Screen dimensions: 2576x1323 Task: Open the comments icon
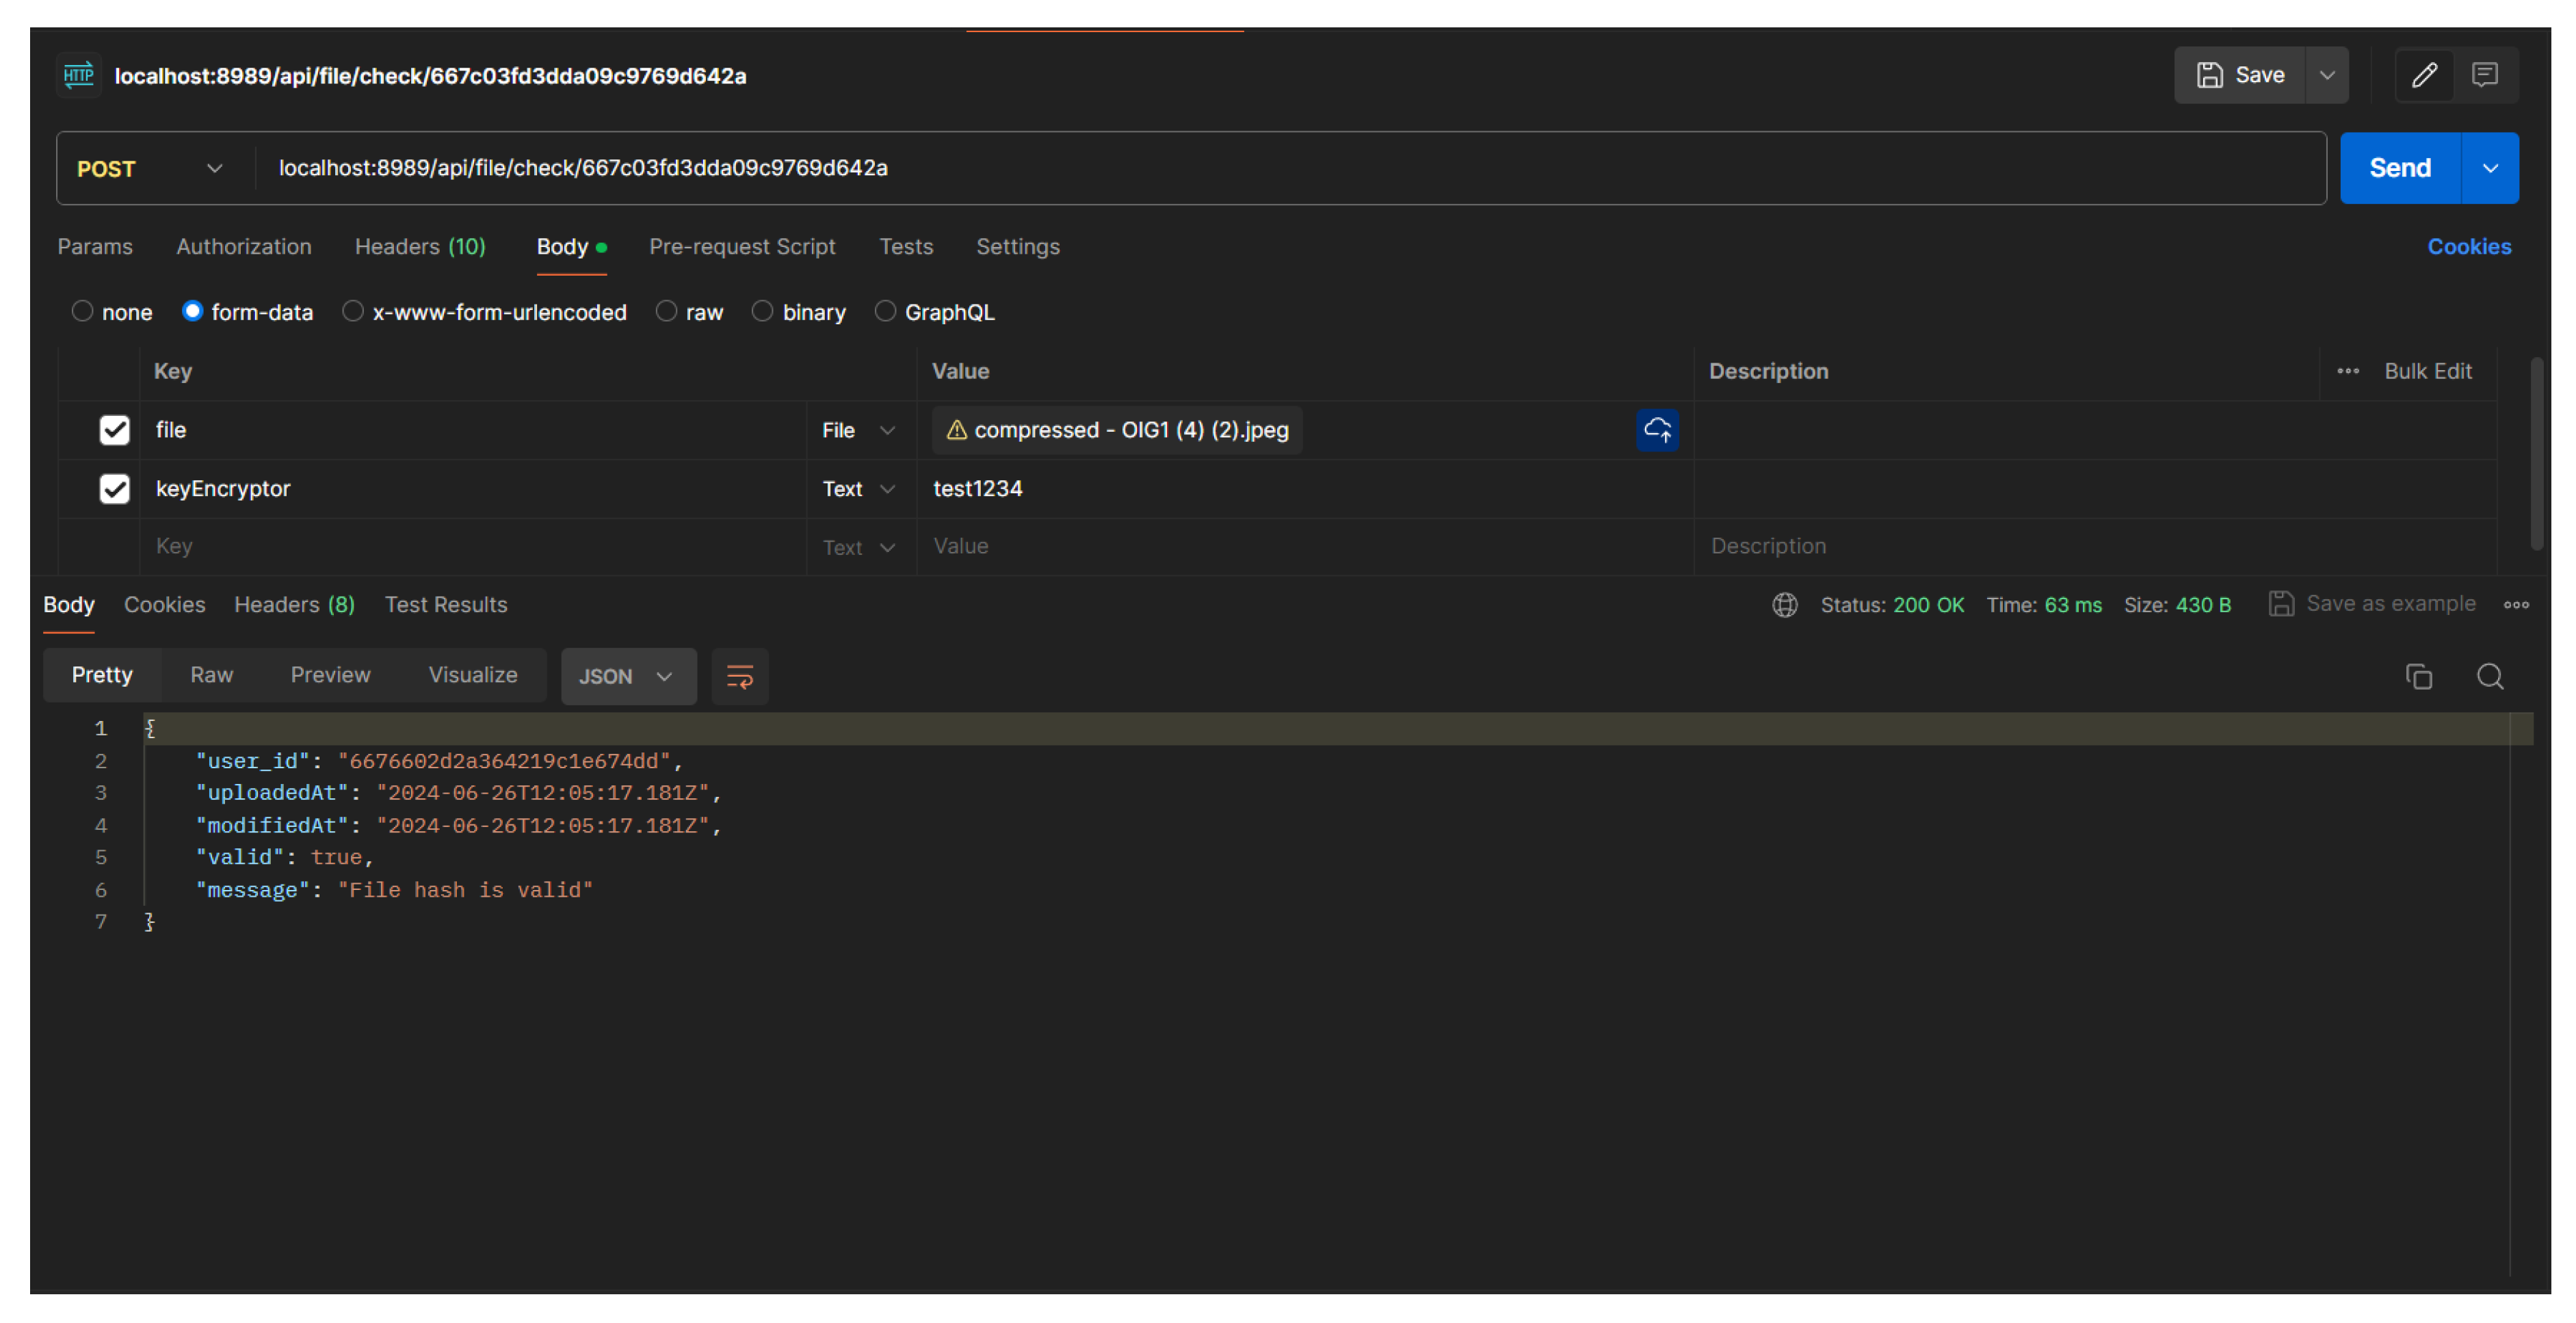click(x=2484, y=75)
